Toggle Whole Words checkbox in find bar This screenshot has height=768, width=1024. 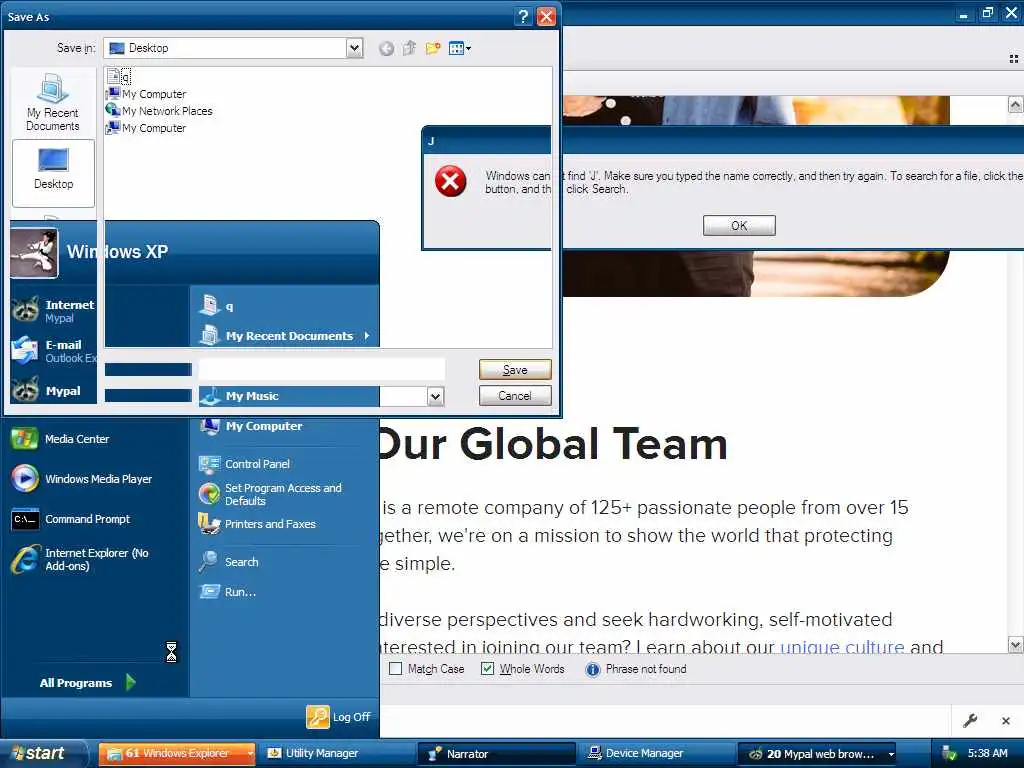(487, 669)
